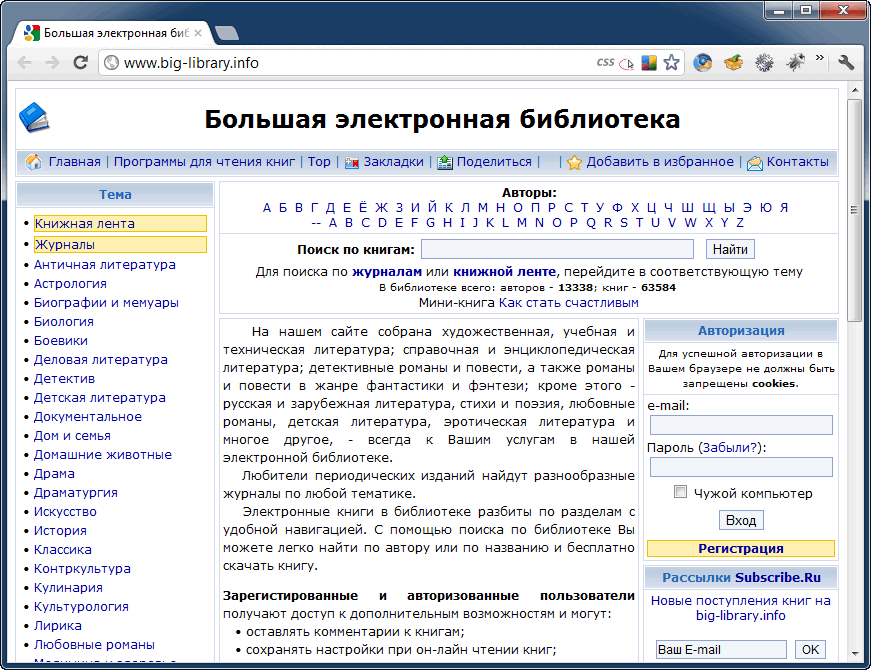Click the box with green arrow extension icon
The height and width of the screenshot is (670, 871).
(734, 63)
